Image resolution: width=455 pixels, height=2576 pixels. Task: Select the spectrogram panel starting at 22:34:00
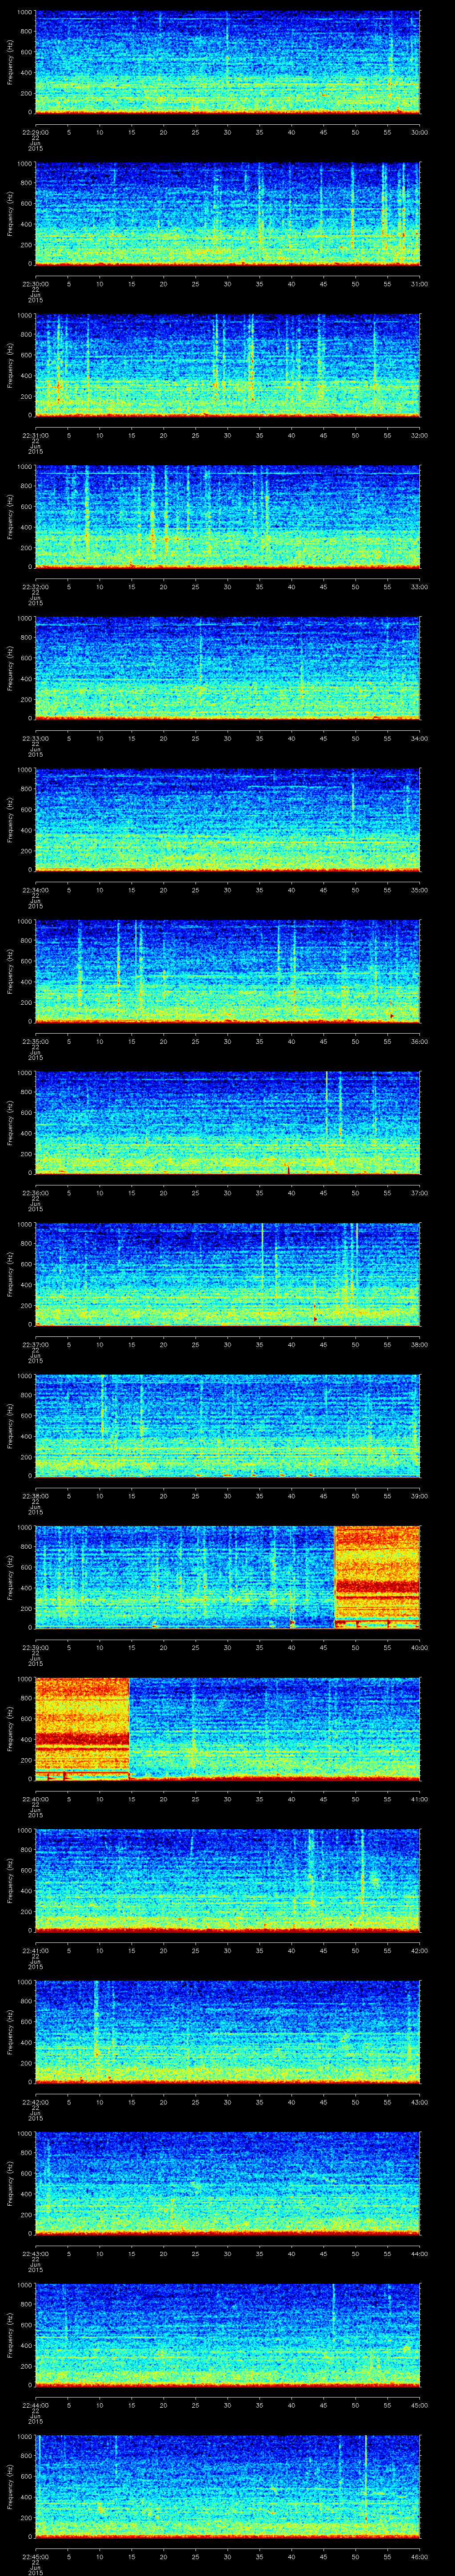(x=227, y=820)
